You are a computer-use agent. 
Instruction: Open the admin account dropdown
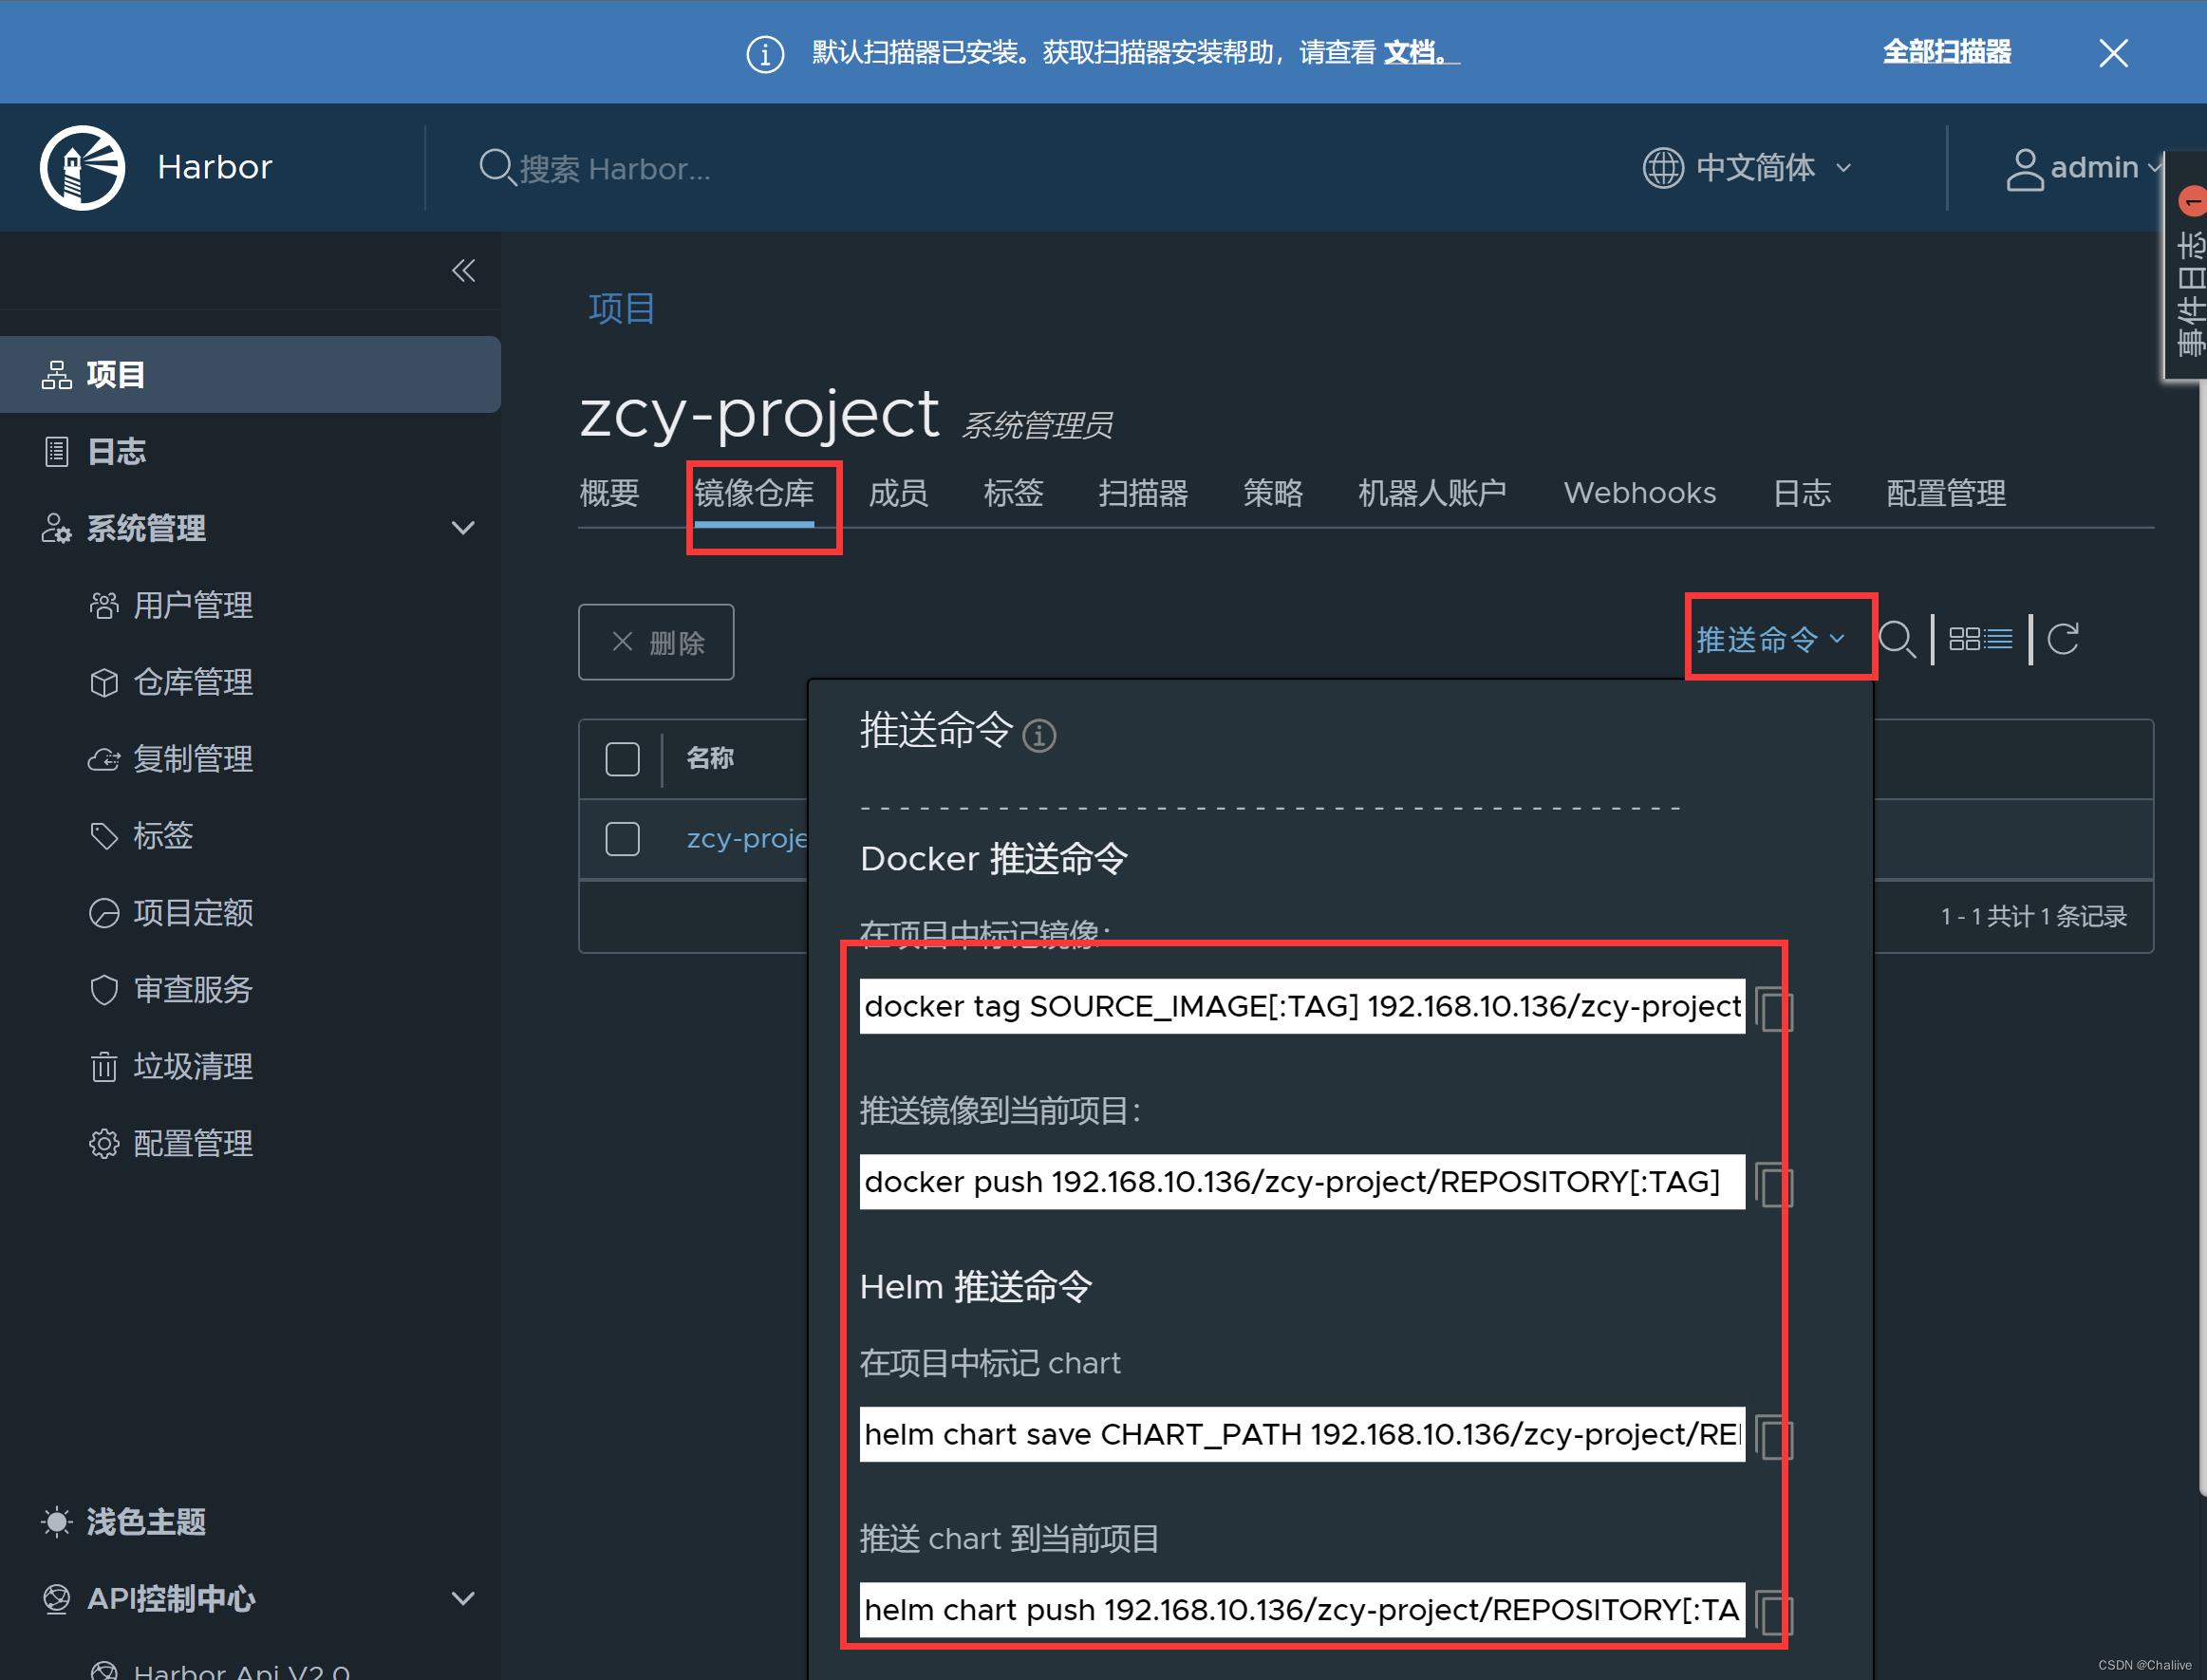(2084, 167)
